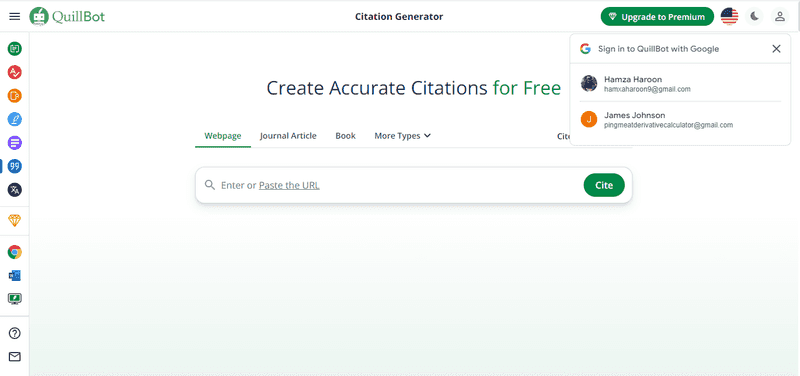Screen dimensions: 800x376
Task: Click the pingmeatderivativecalculator@gmail.com email text
Action: click(668, 125)
